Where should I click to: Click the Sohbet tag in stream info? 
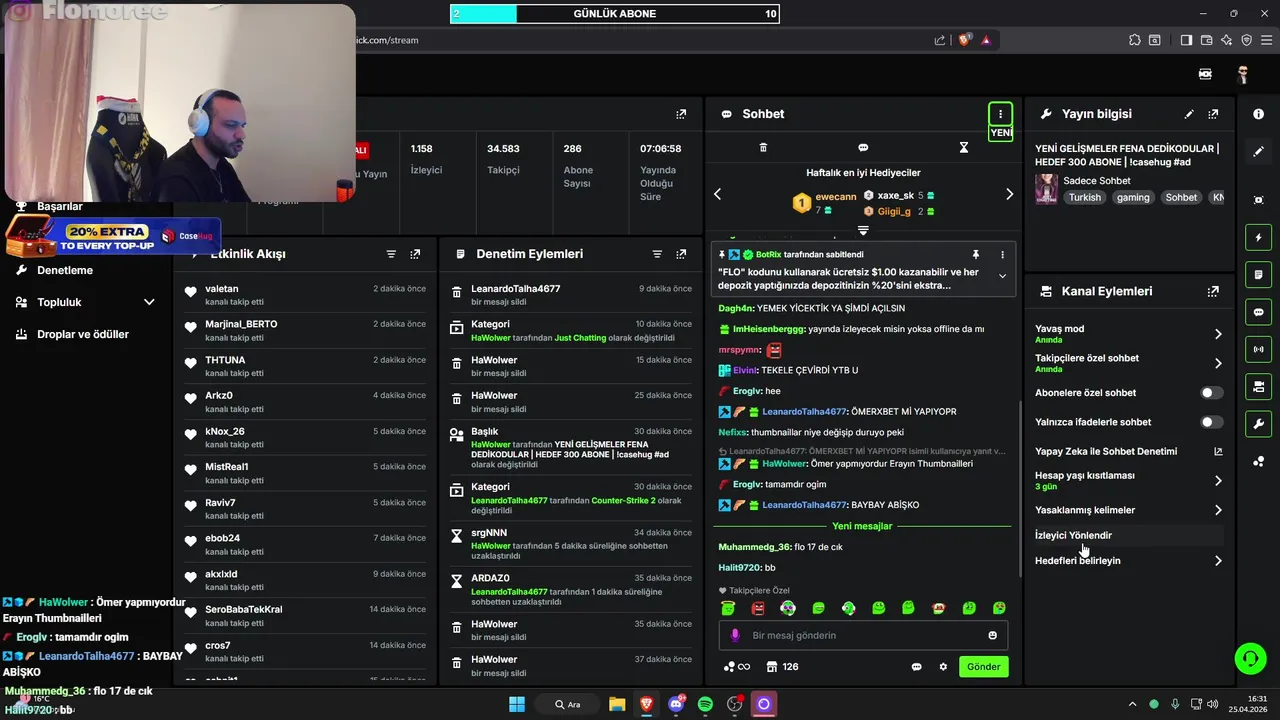pos(1181,198)
